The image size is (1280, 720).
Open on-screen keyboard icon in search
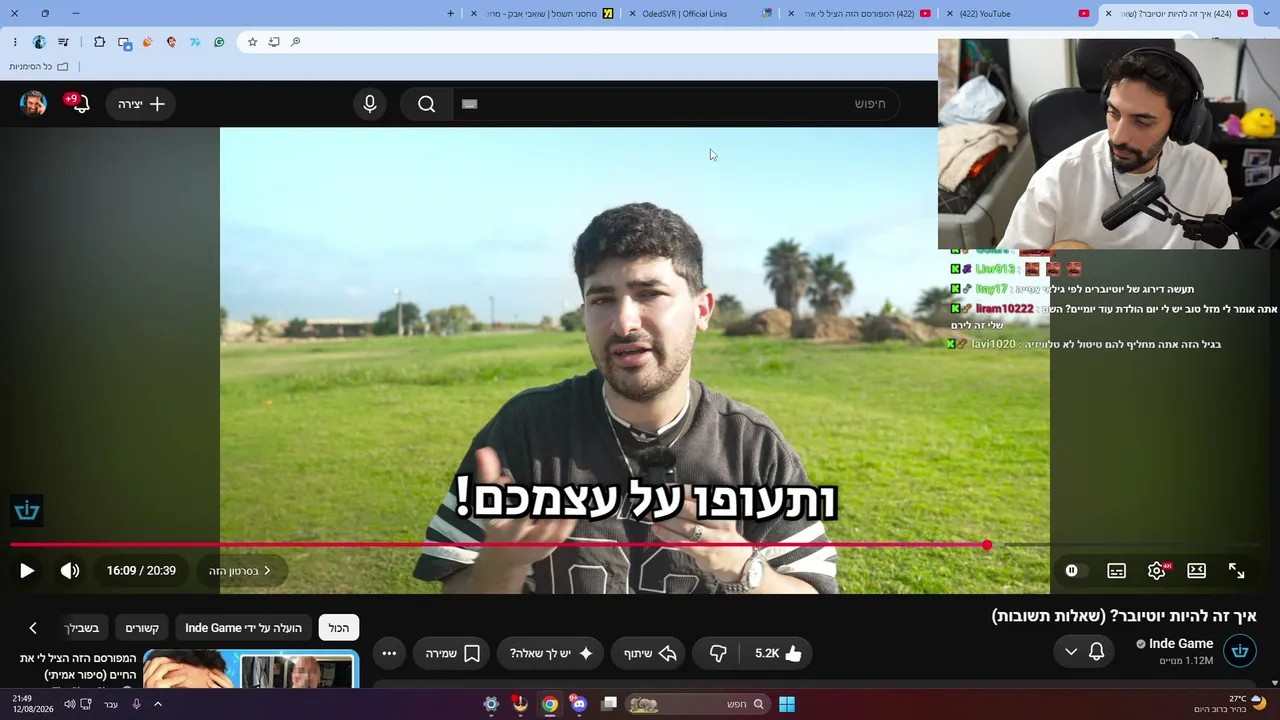click(x=470, y=104)
